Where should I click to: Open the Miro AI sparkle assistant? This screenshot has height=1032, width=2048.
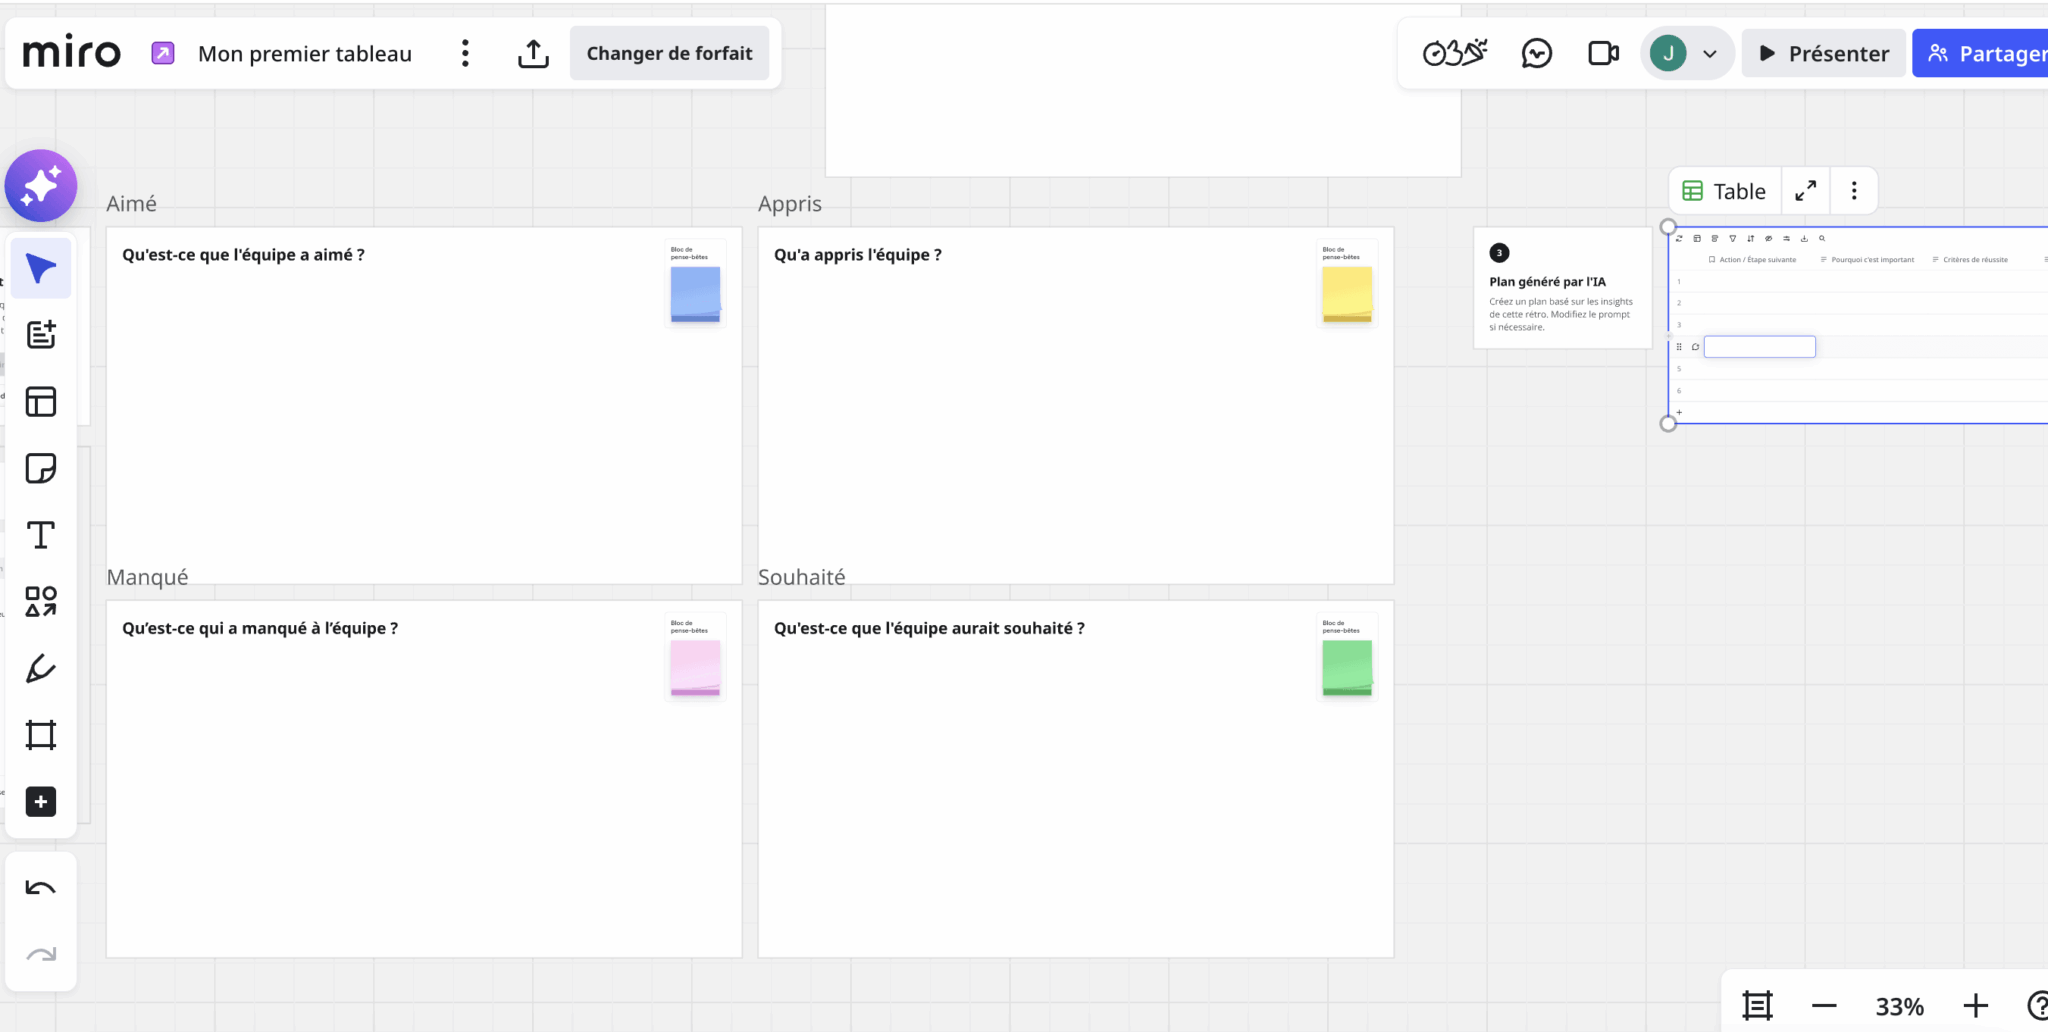[41, 186]
